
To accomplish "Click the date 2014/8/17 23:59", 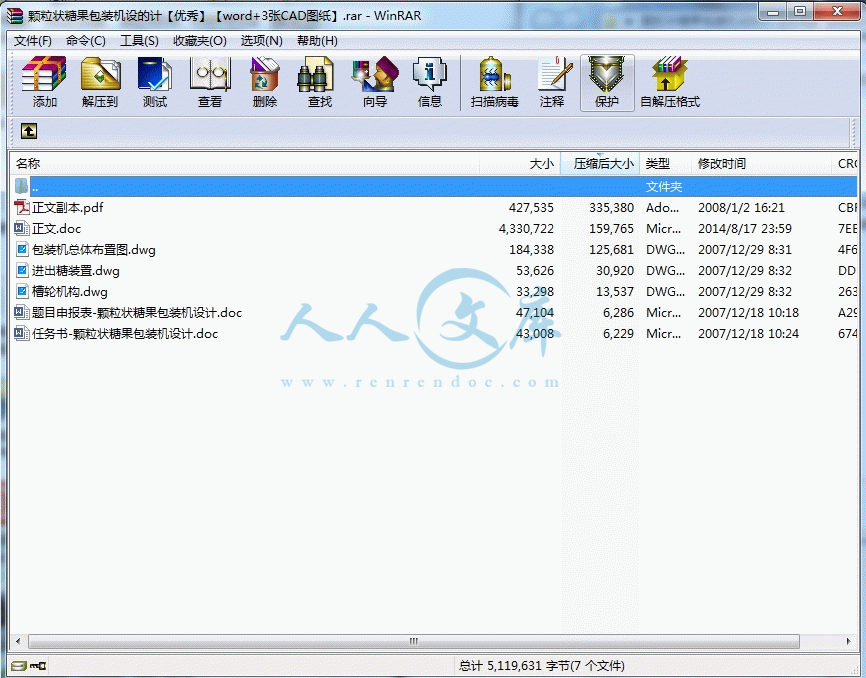I will [x=744, y=229].
